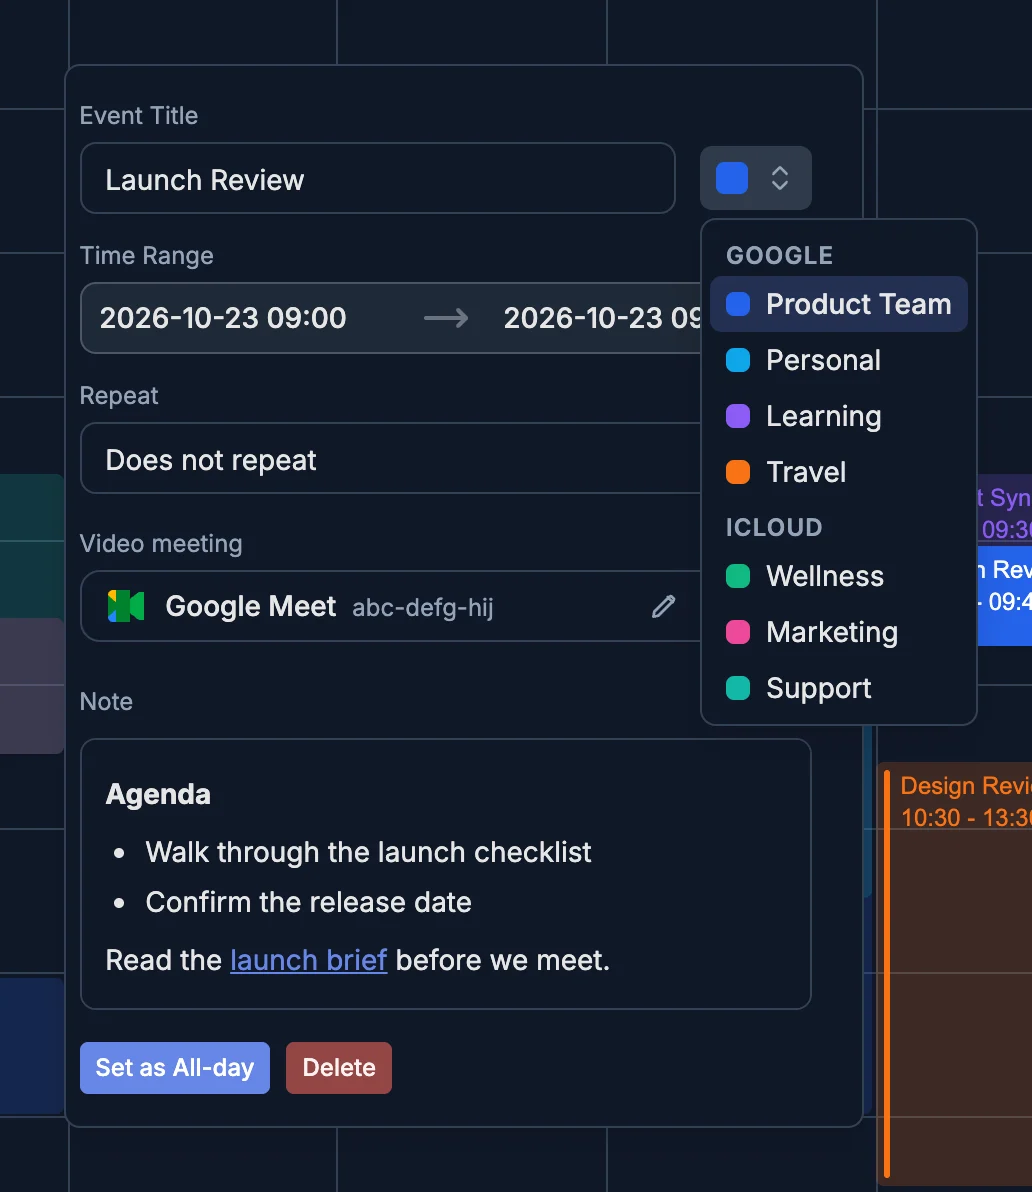Click the green Wellness color dot
Viewport: 1032px width, 1192px height.
tap(738, 576)
